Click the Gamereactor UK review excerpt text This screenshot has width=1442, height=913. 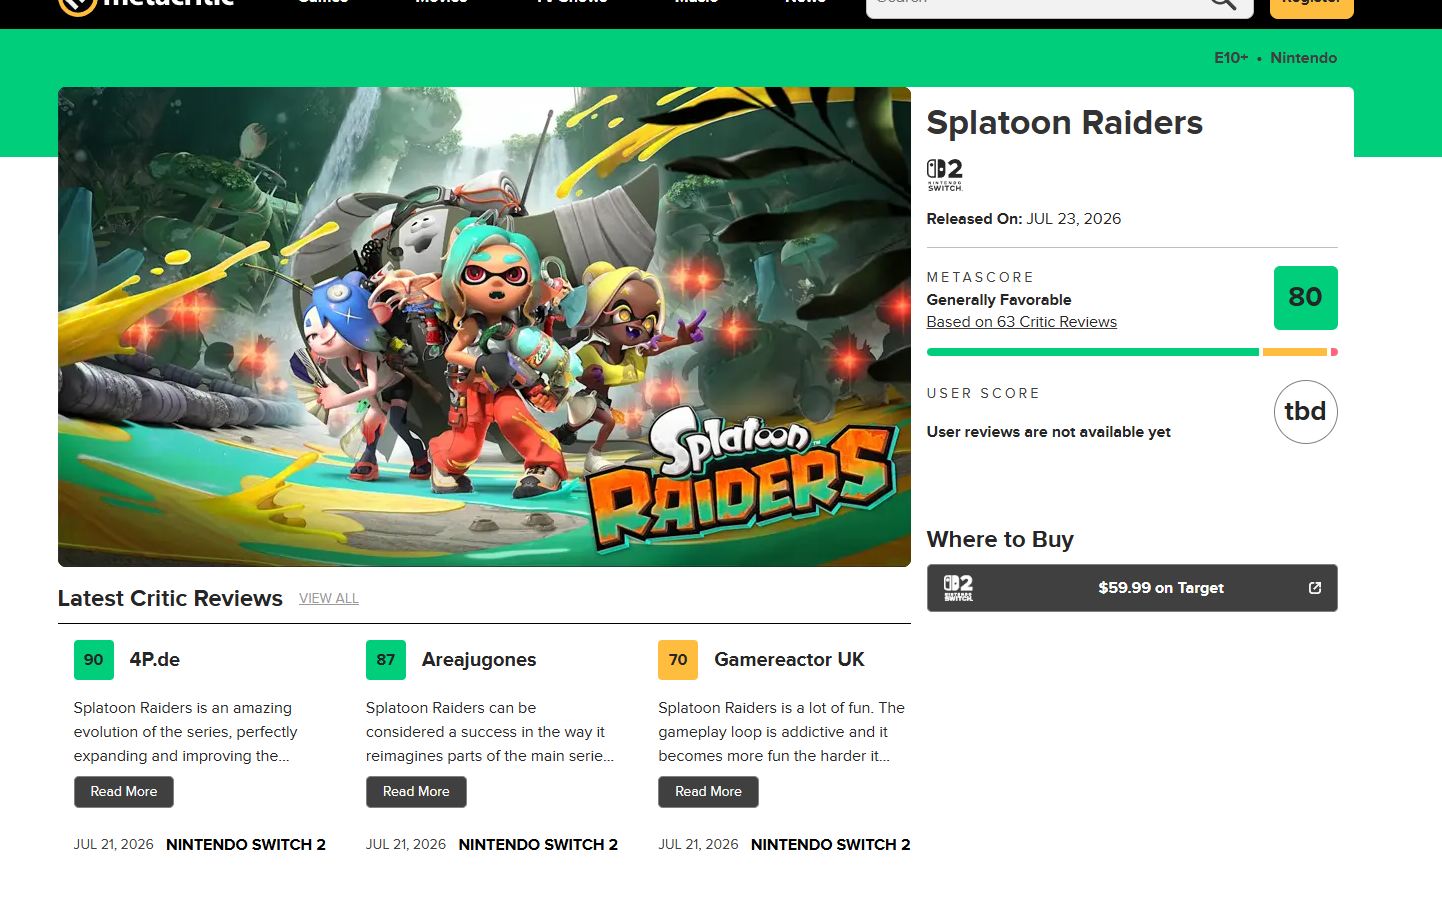[x=781, y=732]
